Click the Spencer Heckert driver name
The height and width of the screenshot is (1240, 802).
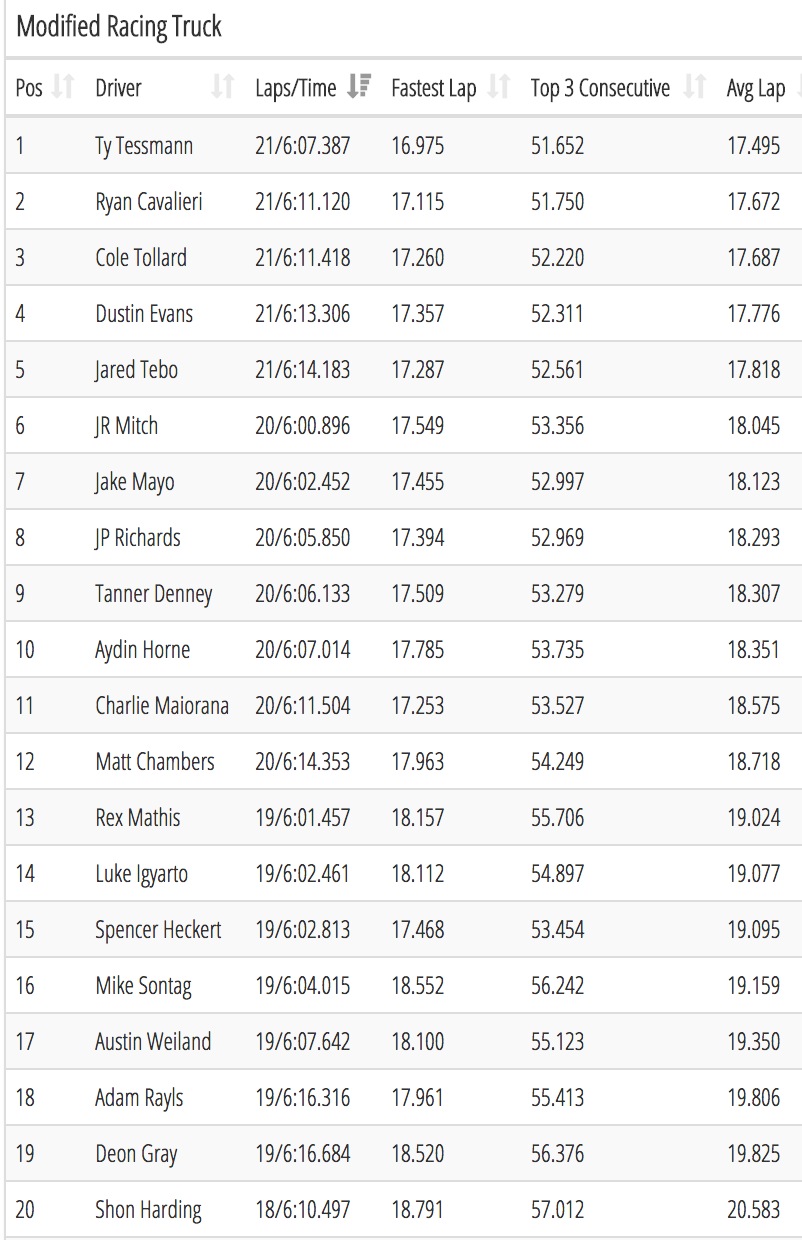click(x=158, y=930)
